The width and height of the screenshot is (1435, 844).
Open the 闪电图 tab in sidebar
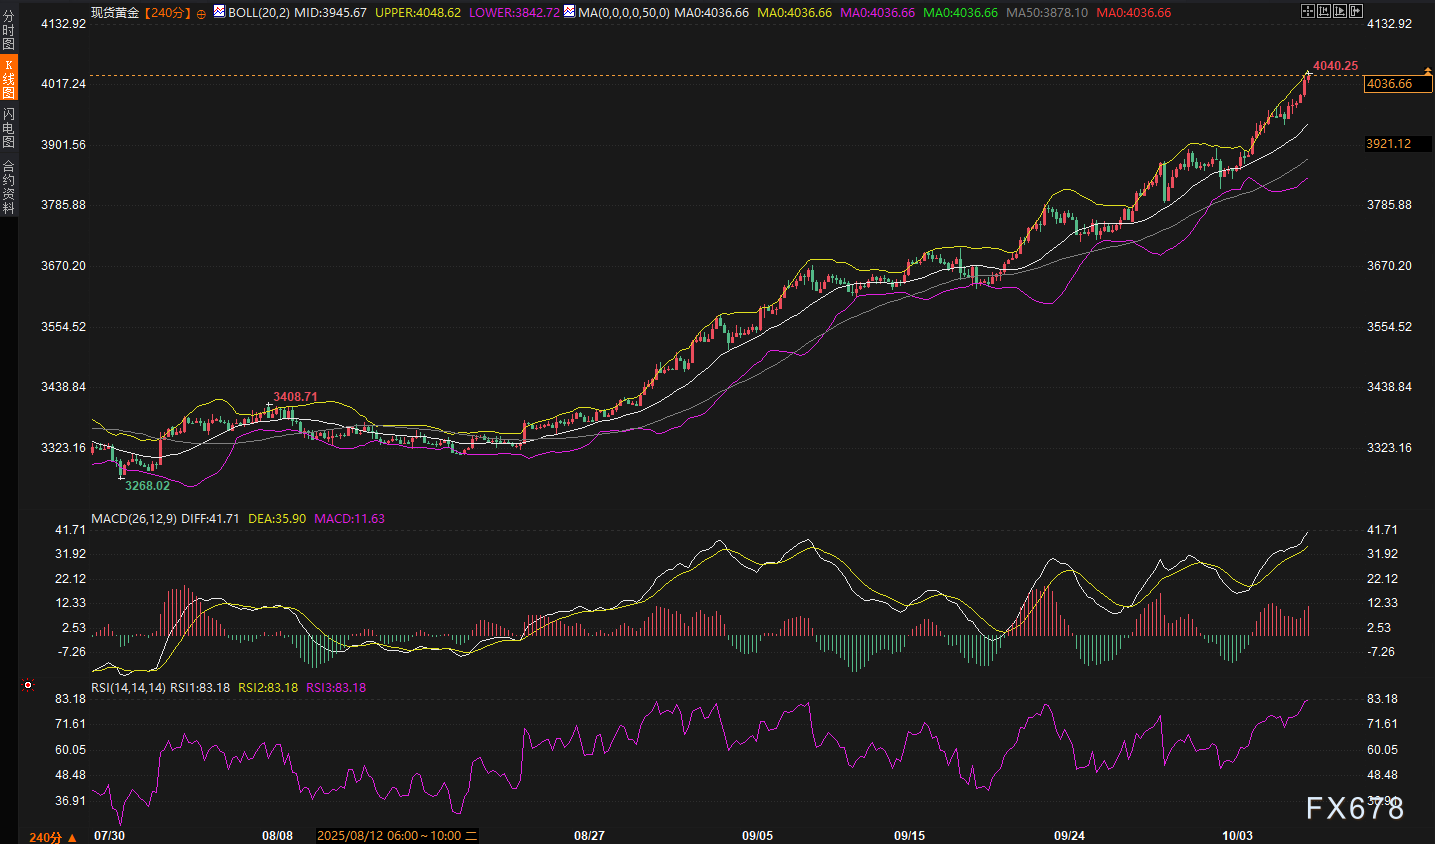(8, 128)
